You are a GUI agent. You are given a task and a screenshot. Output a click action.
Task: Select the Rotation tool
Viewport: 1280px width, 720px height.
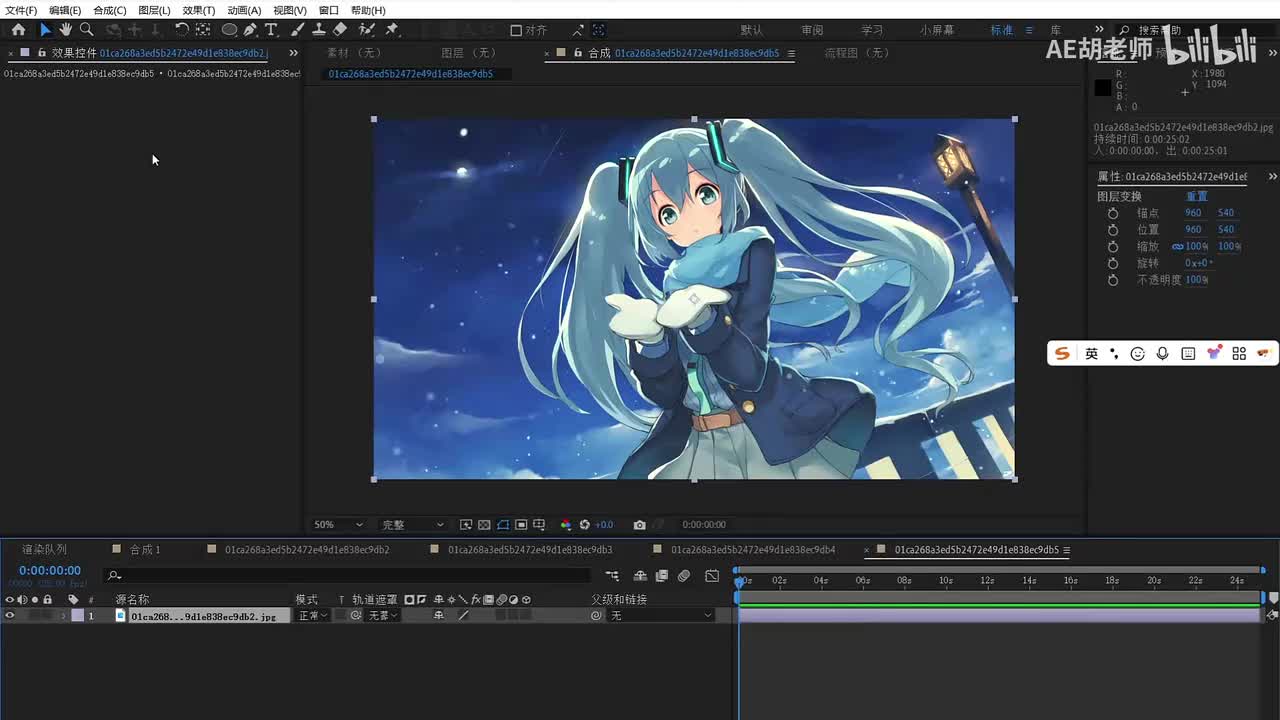coord(181,30)
